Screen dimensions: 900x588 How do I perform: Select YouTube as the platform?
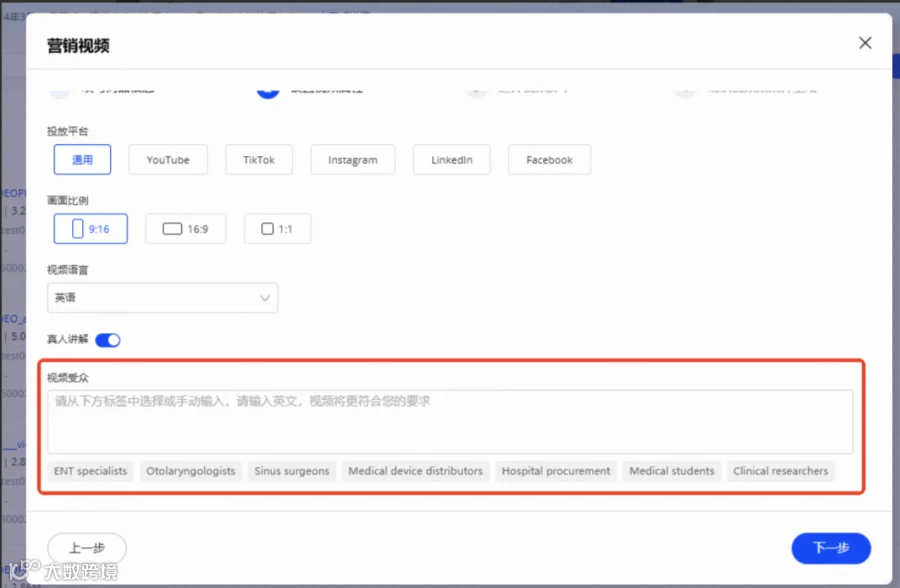[x=168, y=160]
